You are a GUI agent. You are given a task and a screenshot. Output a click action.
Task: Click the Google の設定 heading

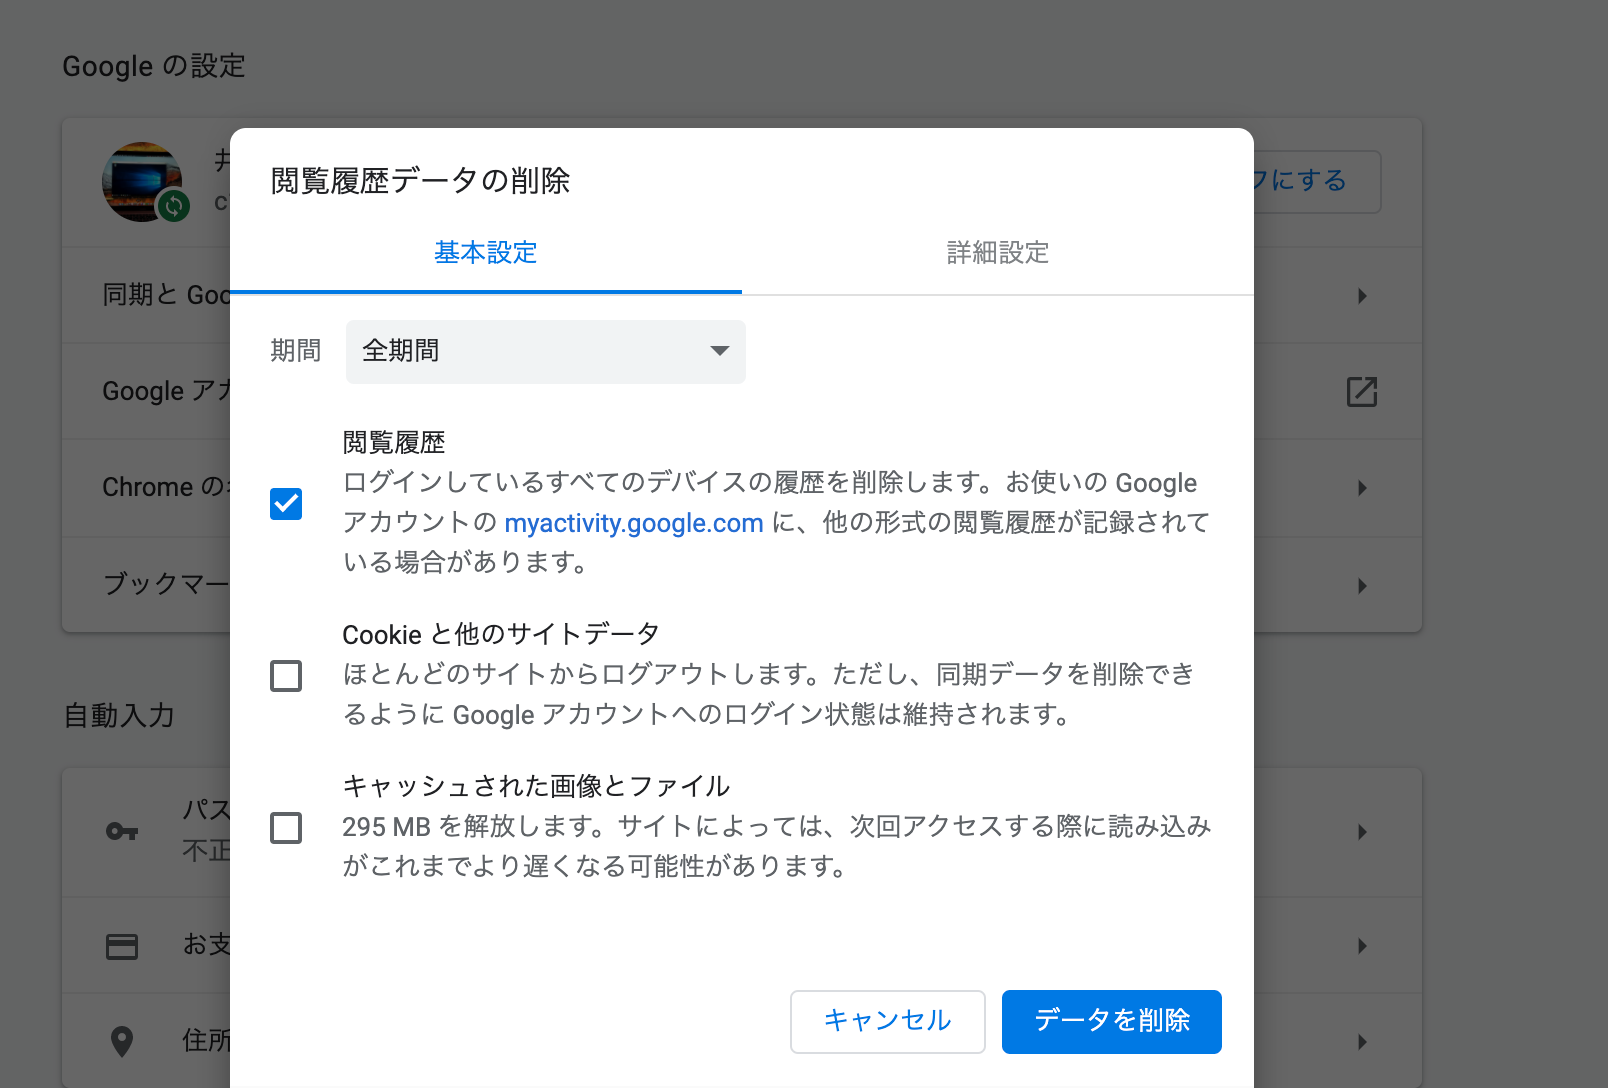[x=154, y=66]
